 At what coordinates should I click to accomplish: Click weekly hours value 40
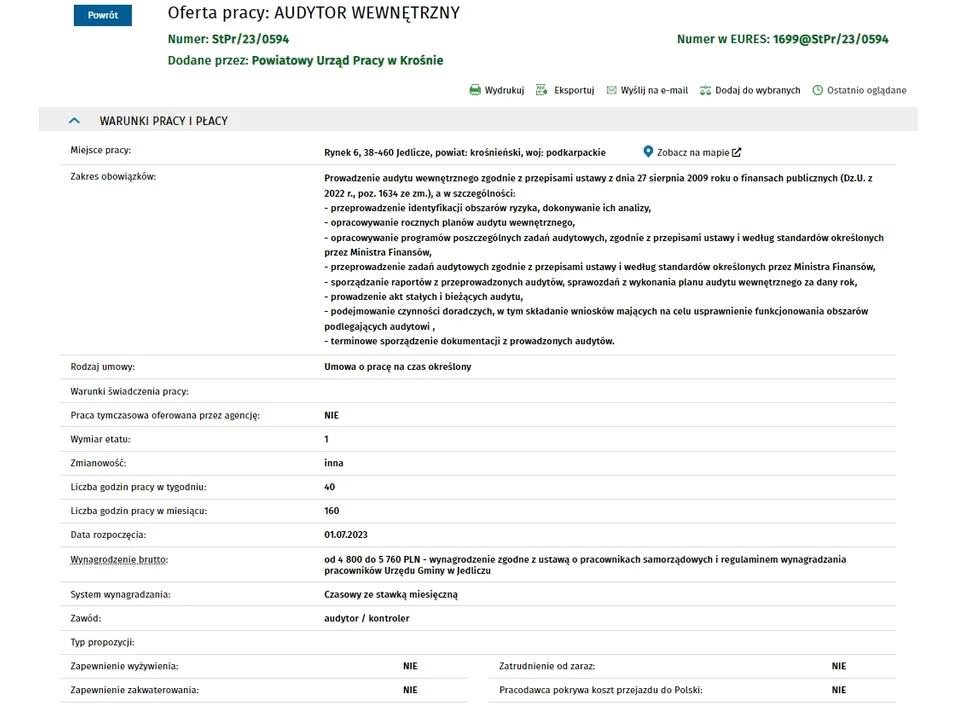click(329, 487)
